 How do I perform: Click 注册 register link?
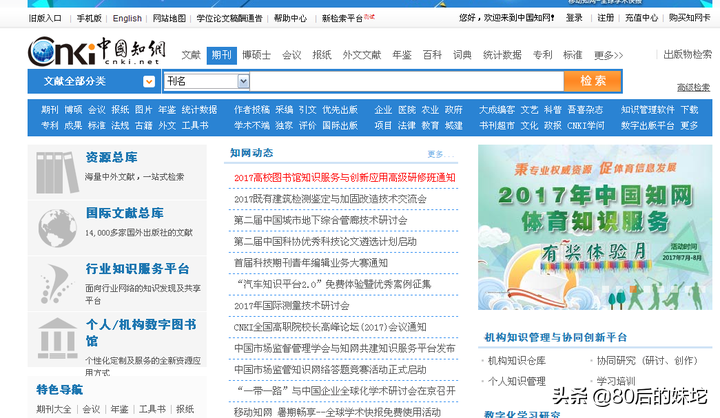606,18
